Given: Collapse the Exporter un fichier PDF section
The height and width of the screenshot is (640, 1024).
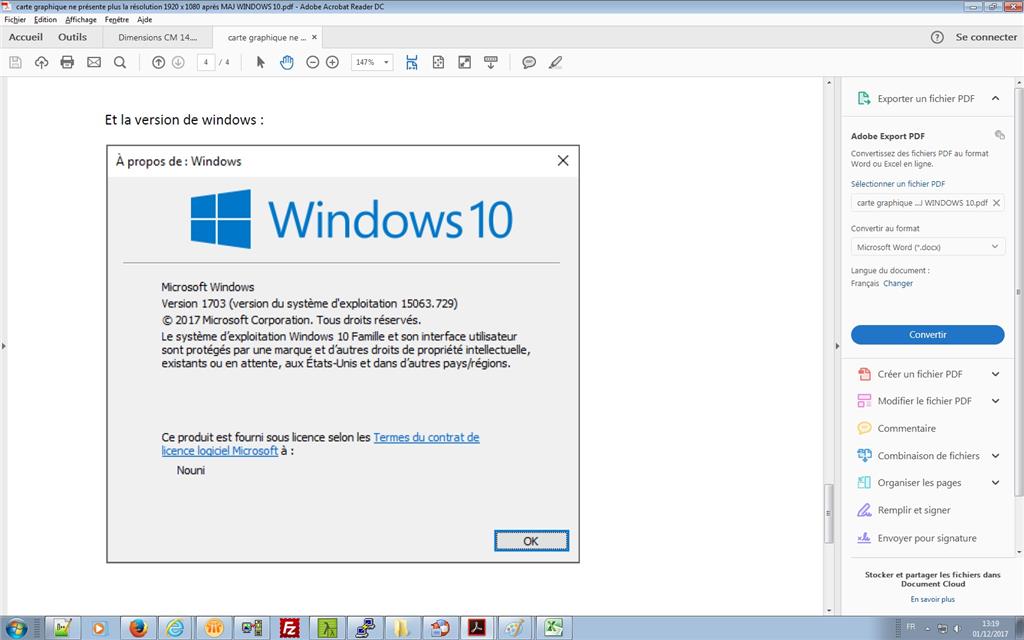Looking at the screenshot, I should tap(995, 99).
